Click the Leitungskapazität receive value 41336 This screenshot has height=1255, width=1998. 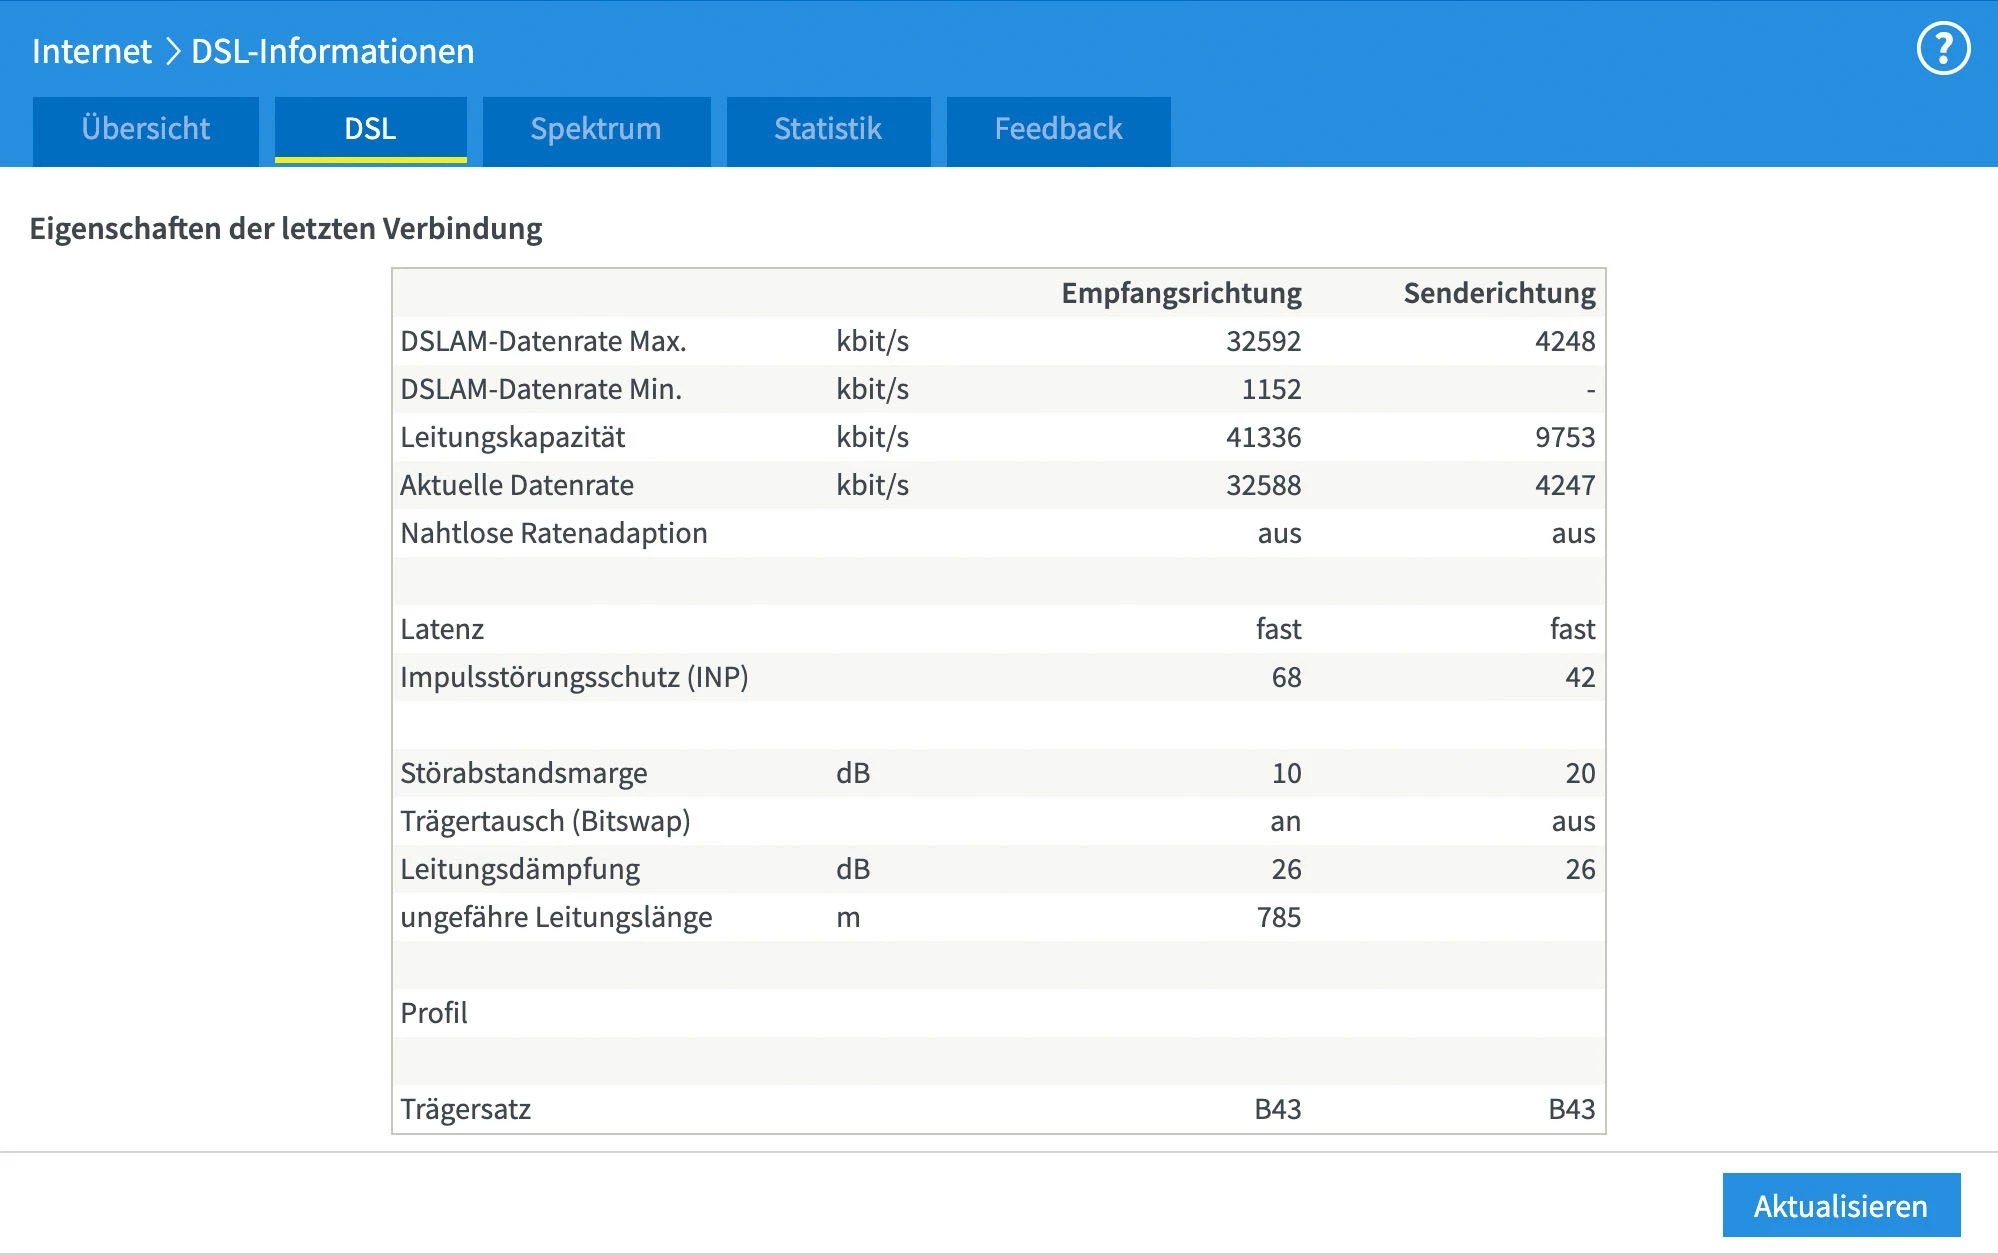(x=1263, y=437)
